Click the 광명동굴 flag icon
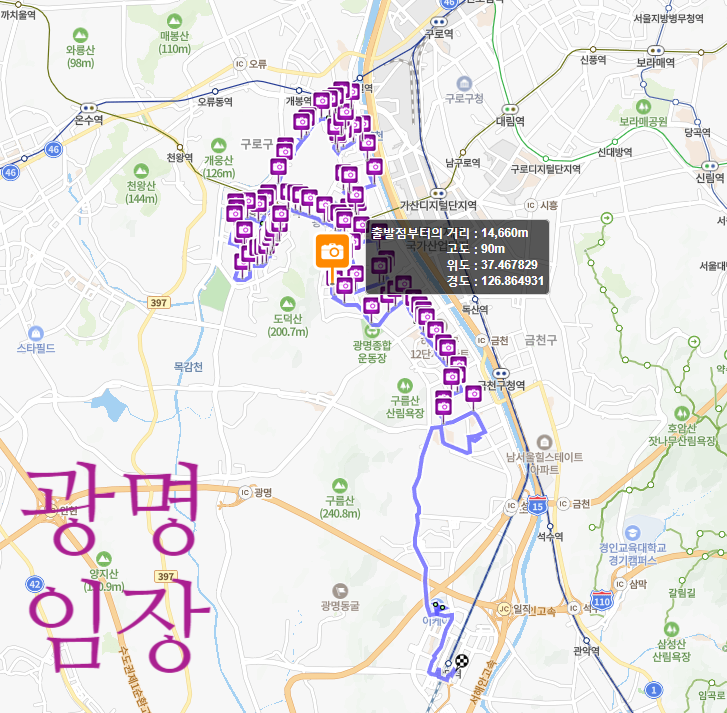 [340, 591]
